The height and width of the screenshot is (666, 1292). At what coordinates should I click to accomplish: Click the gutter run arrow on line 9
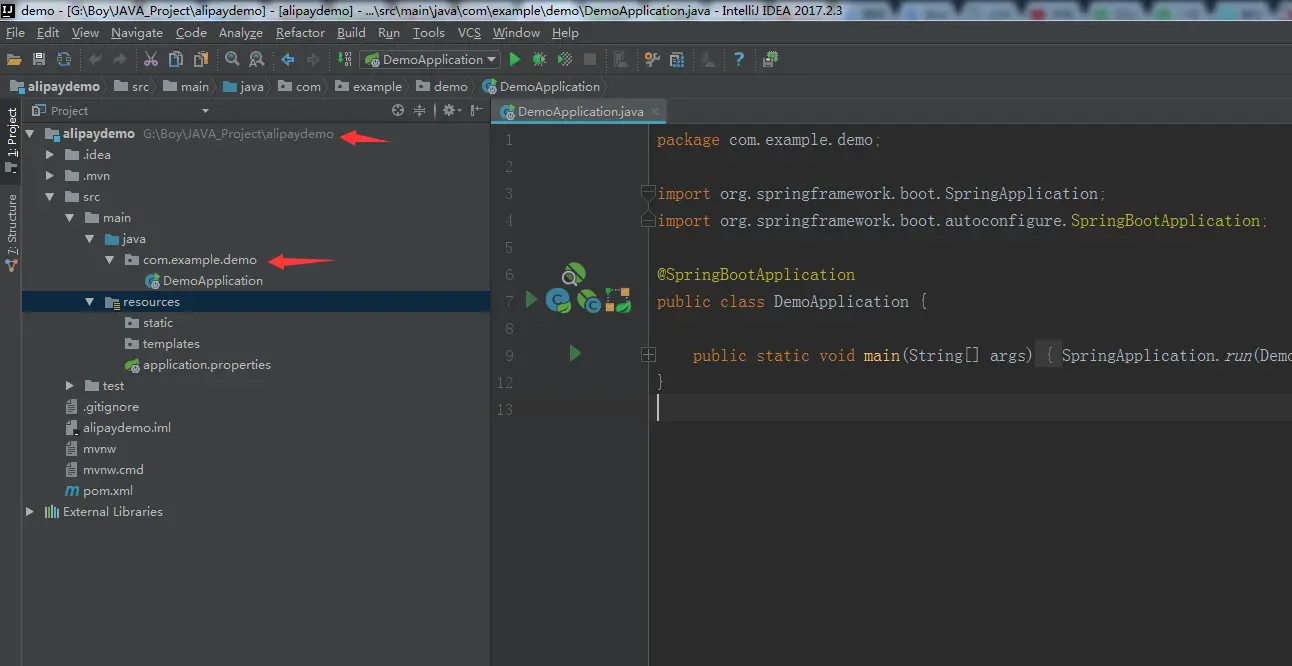coord(575,353)
